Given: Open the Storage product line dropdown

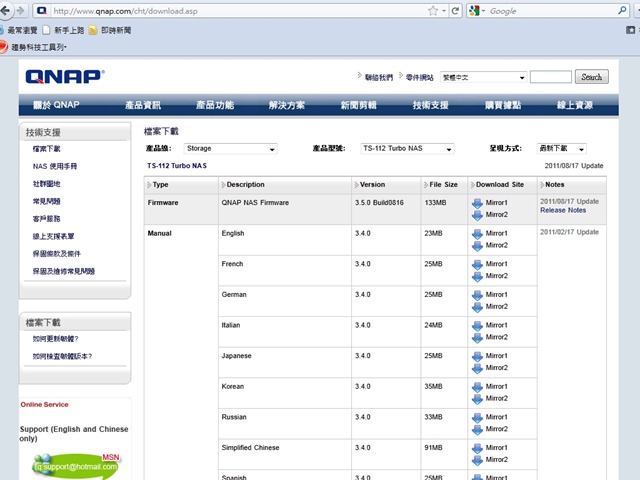Looking at the screenshot, I should coord(231,149).
